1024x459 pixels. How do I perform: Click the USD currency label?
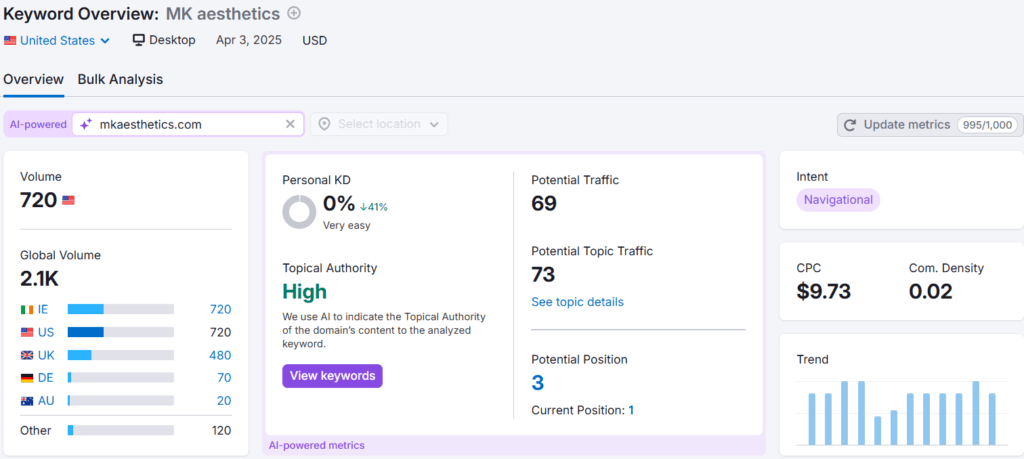tap(315, 40)
